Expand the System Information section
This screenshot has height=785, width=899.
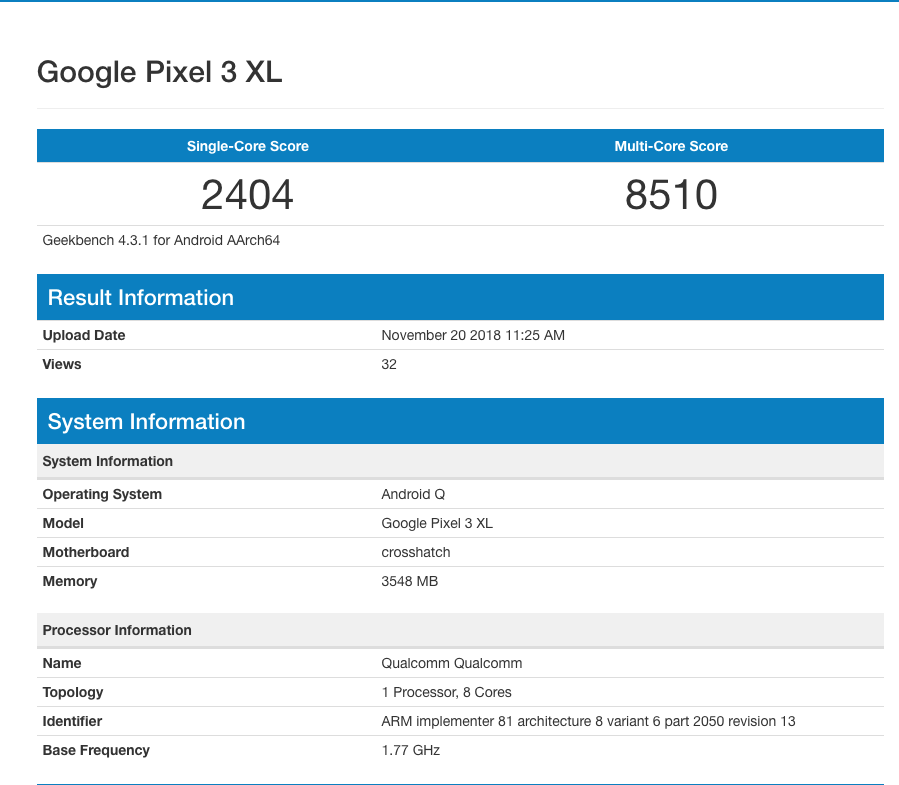tap(146, 421)
